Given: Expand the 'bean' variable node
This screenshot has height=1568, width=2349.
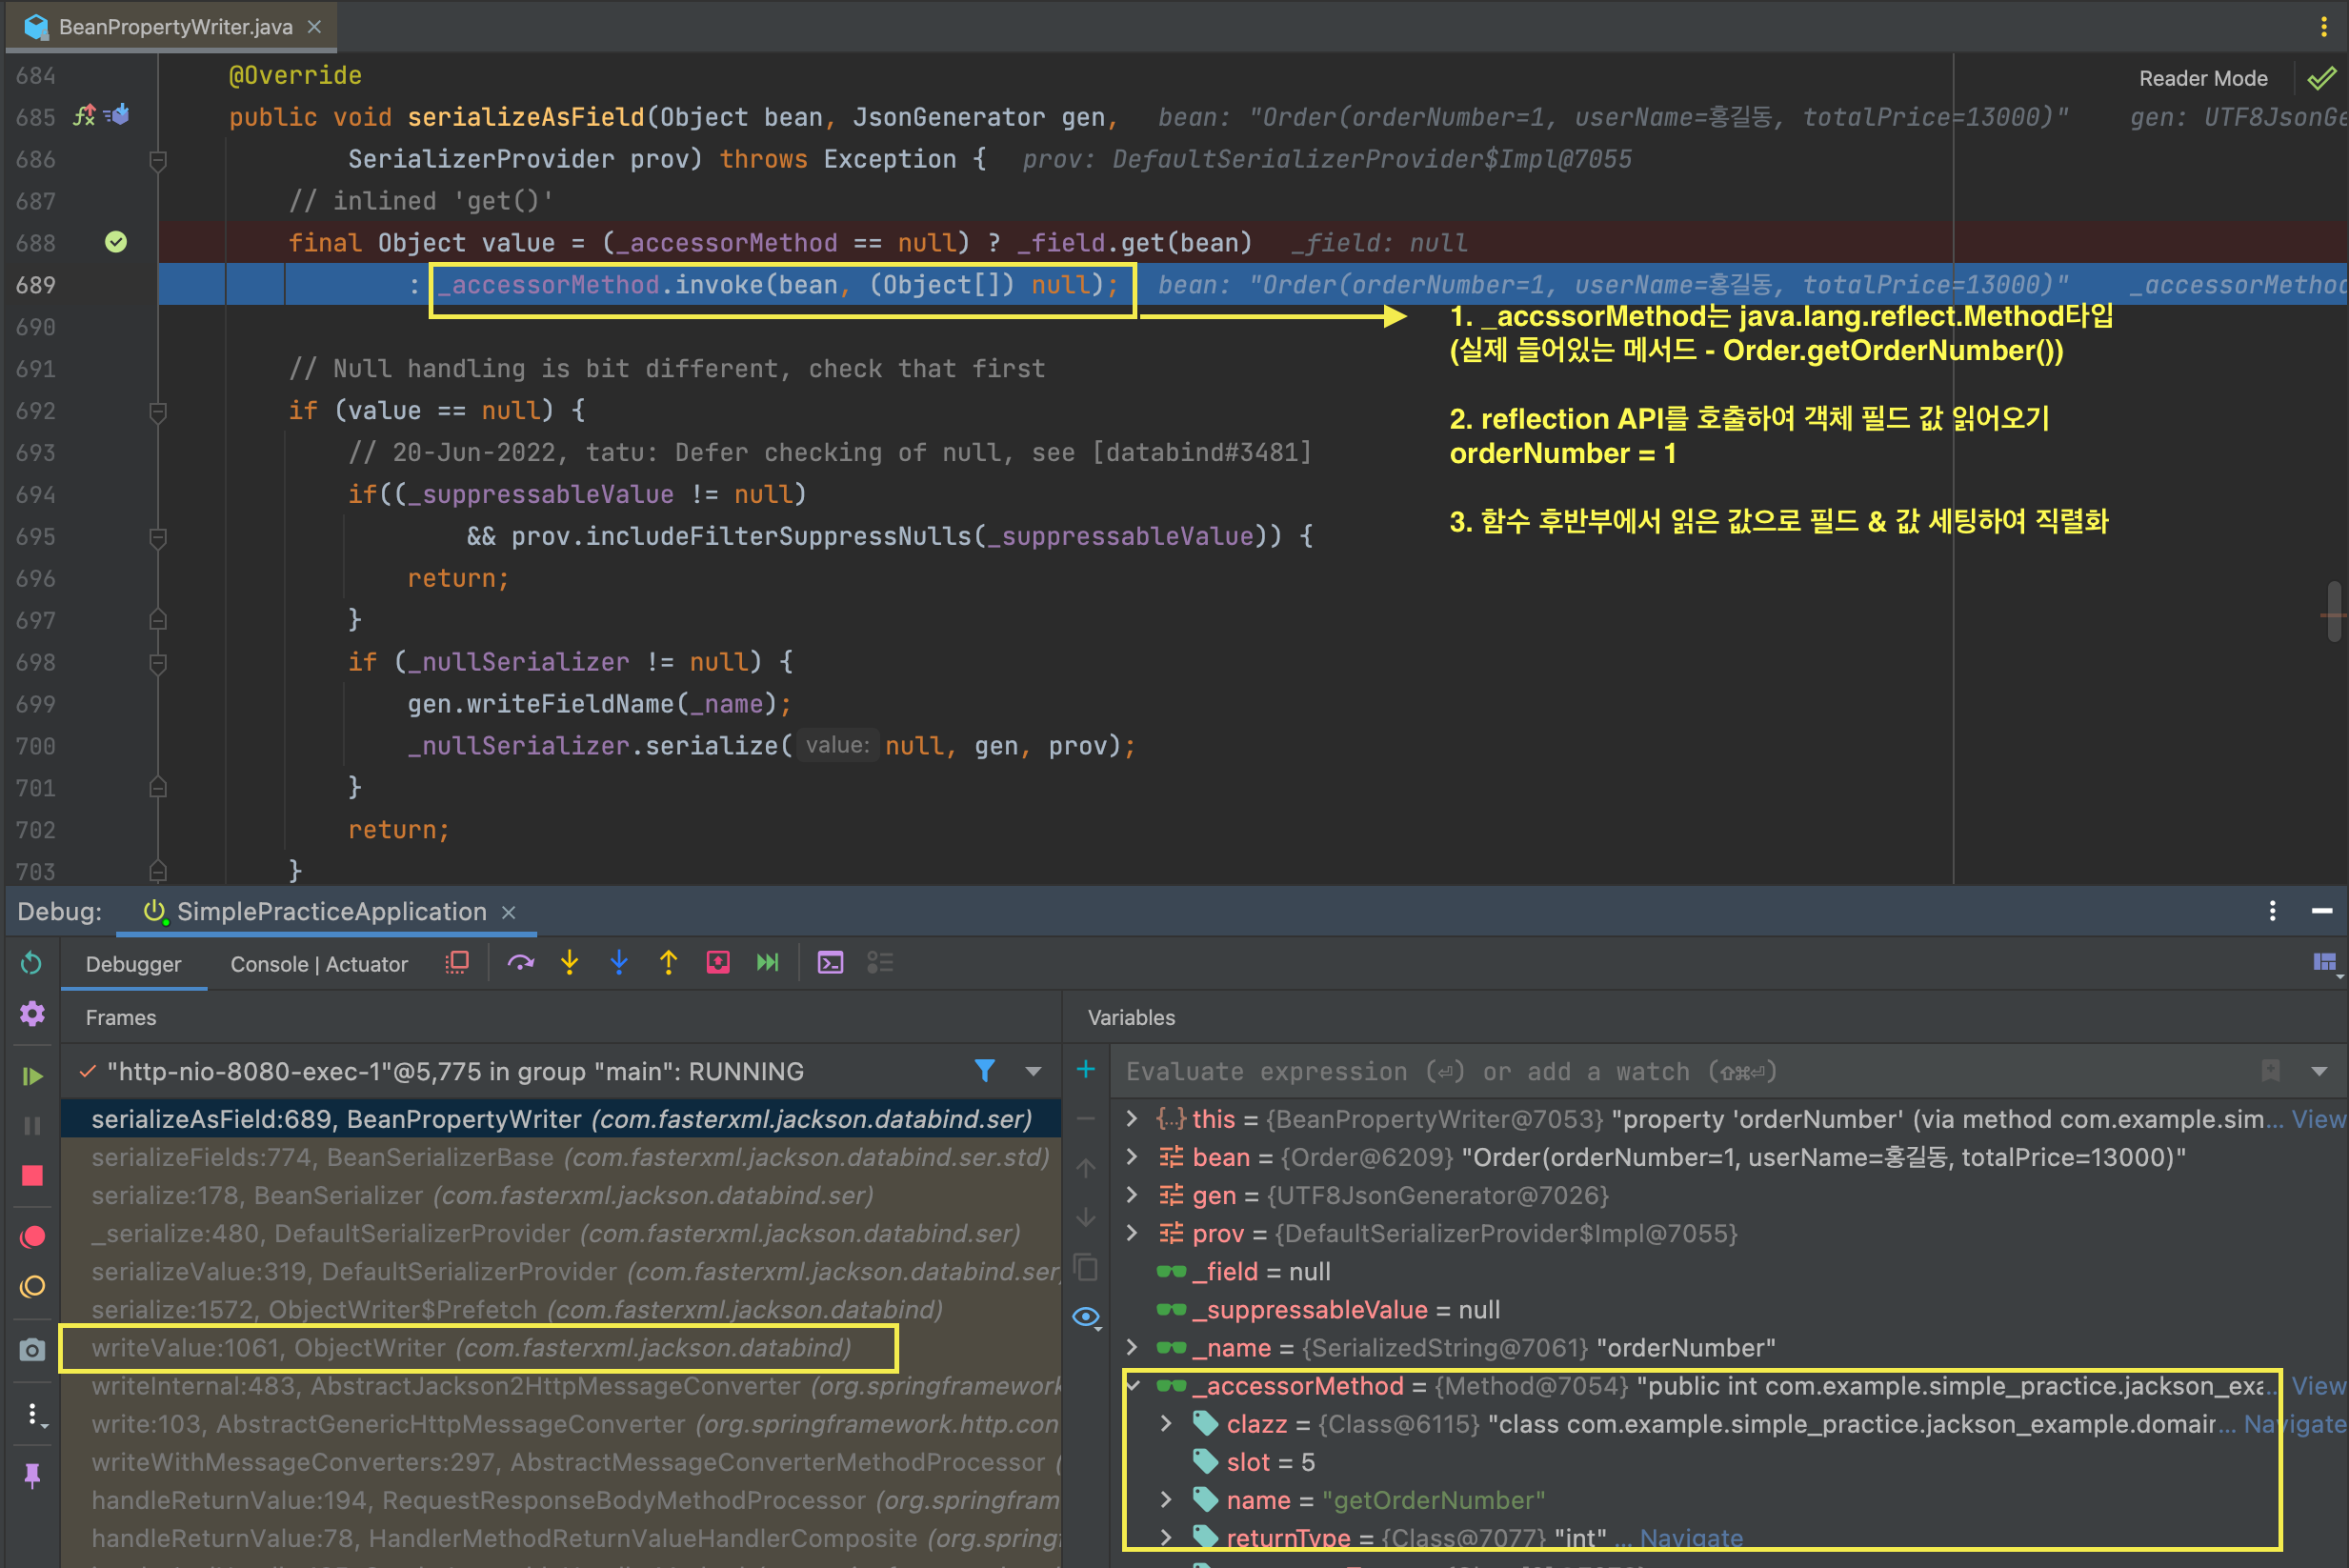Looking at the screenshot, I should (x=1132, y=1157).
